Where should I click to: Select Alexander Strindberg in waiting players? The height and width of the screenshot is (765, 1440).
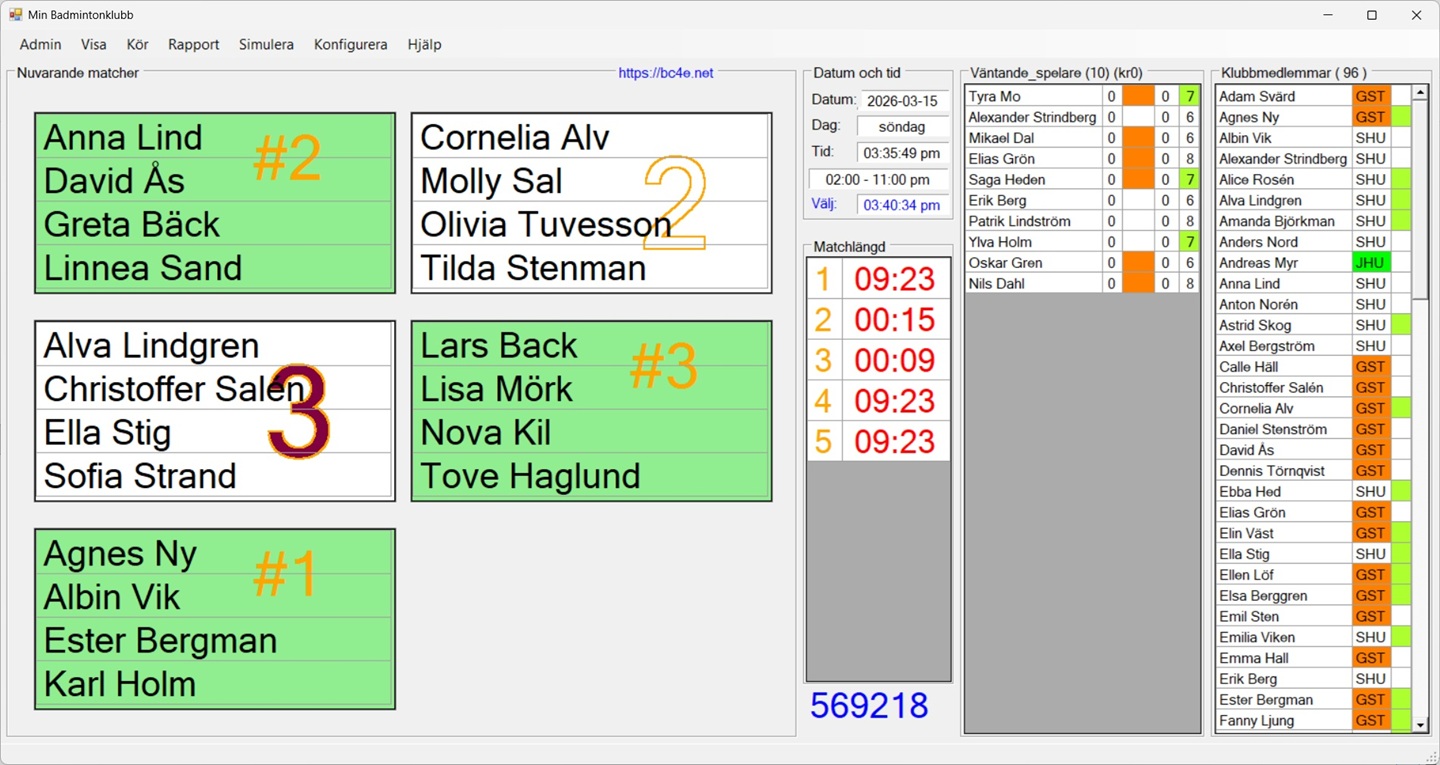1033,117
